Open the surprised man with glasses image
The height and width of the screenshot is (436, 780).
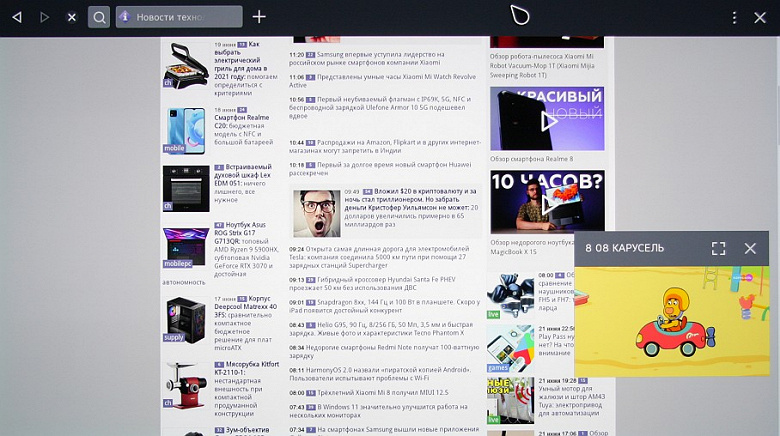(x=316, y=213)
